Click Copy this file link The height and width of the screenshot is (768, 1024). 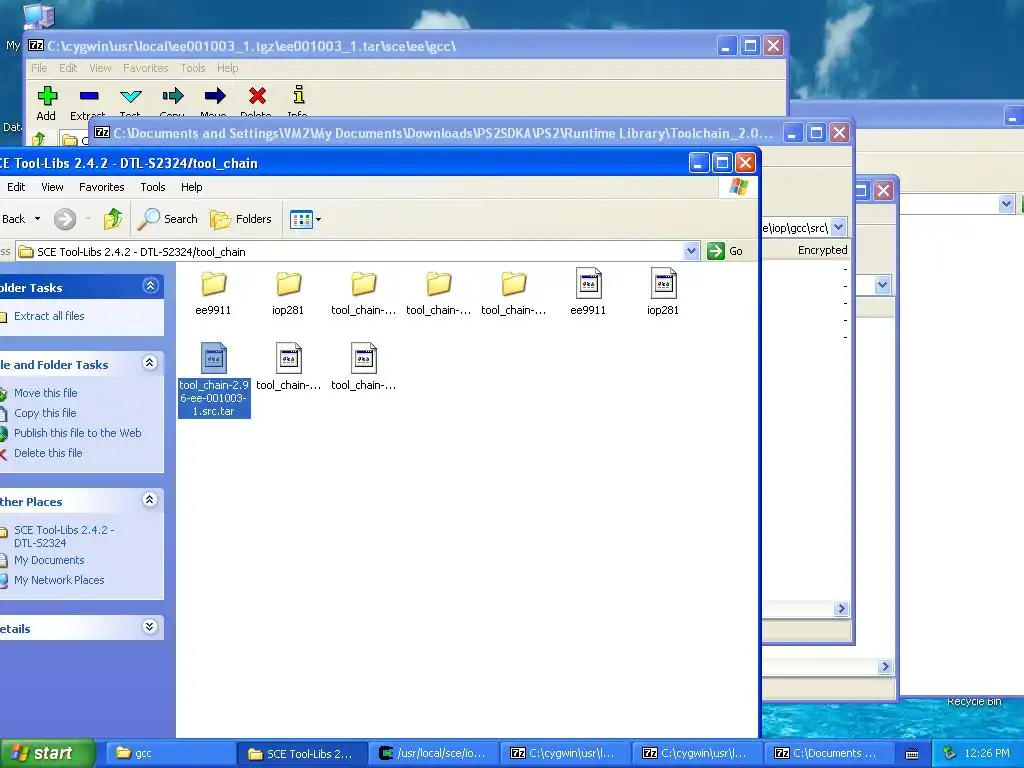pyautogui.click(x=45, y=413)
